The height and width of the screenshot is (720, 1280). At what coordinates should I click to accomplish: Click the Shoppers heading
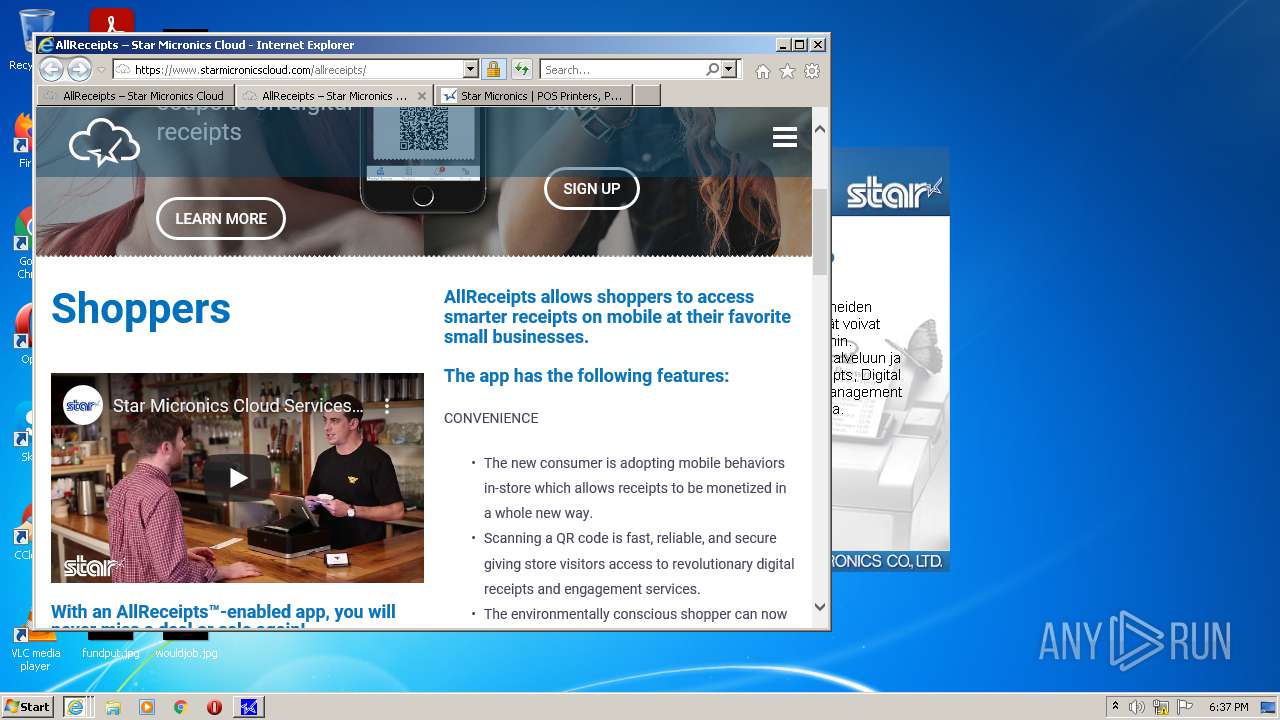point(141,308)
